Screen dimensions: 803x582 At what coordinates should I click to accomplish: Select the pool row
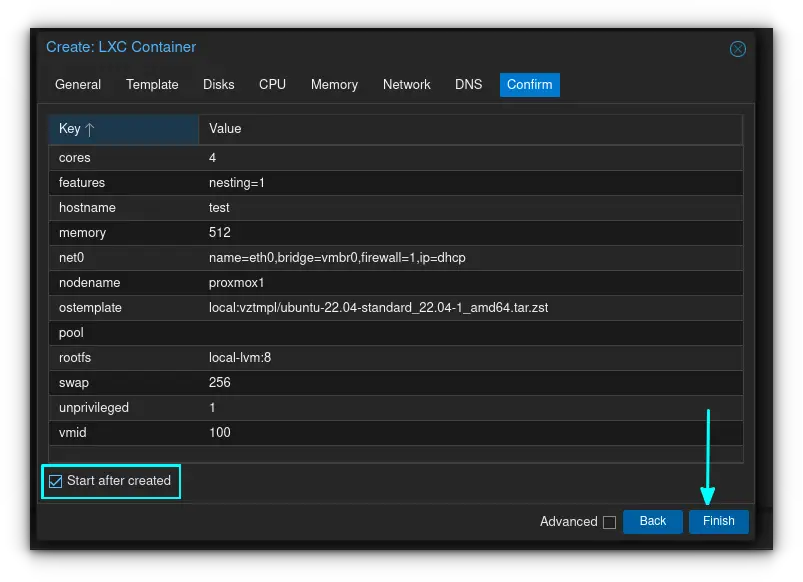pos(395,333)
